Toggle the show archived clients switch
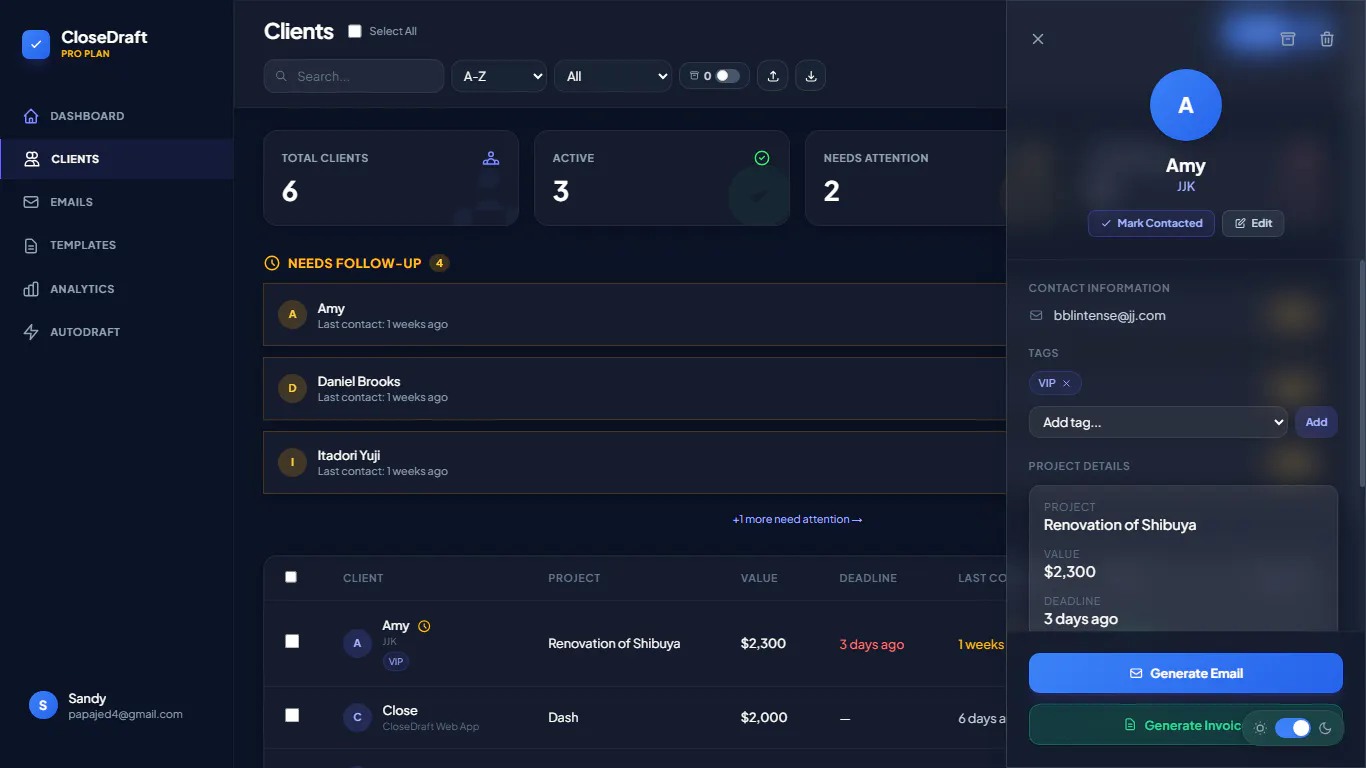 pos(728,76)
